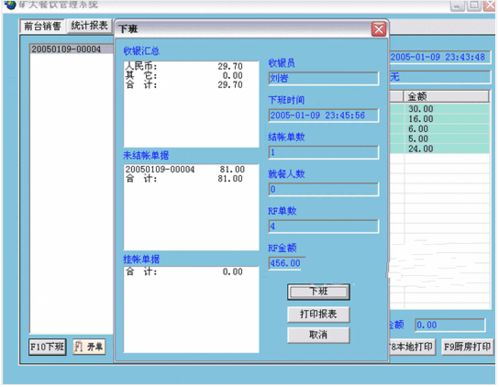
Task: Click the RF单数 field showing 4
Action: 323,226
